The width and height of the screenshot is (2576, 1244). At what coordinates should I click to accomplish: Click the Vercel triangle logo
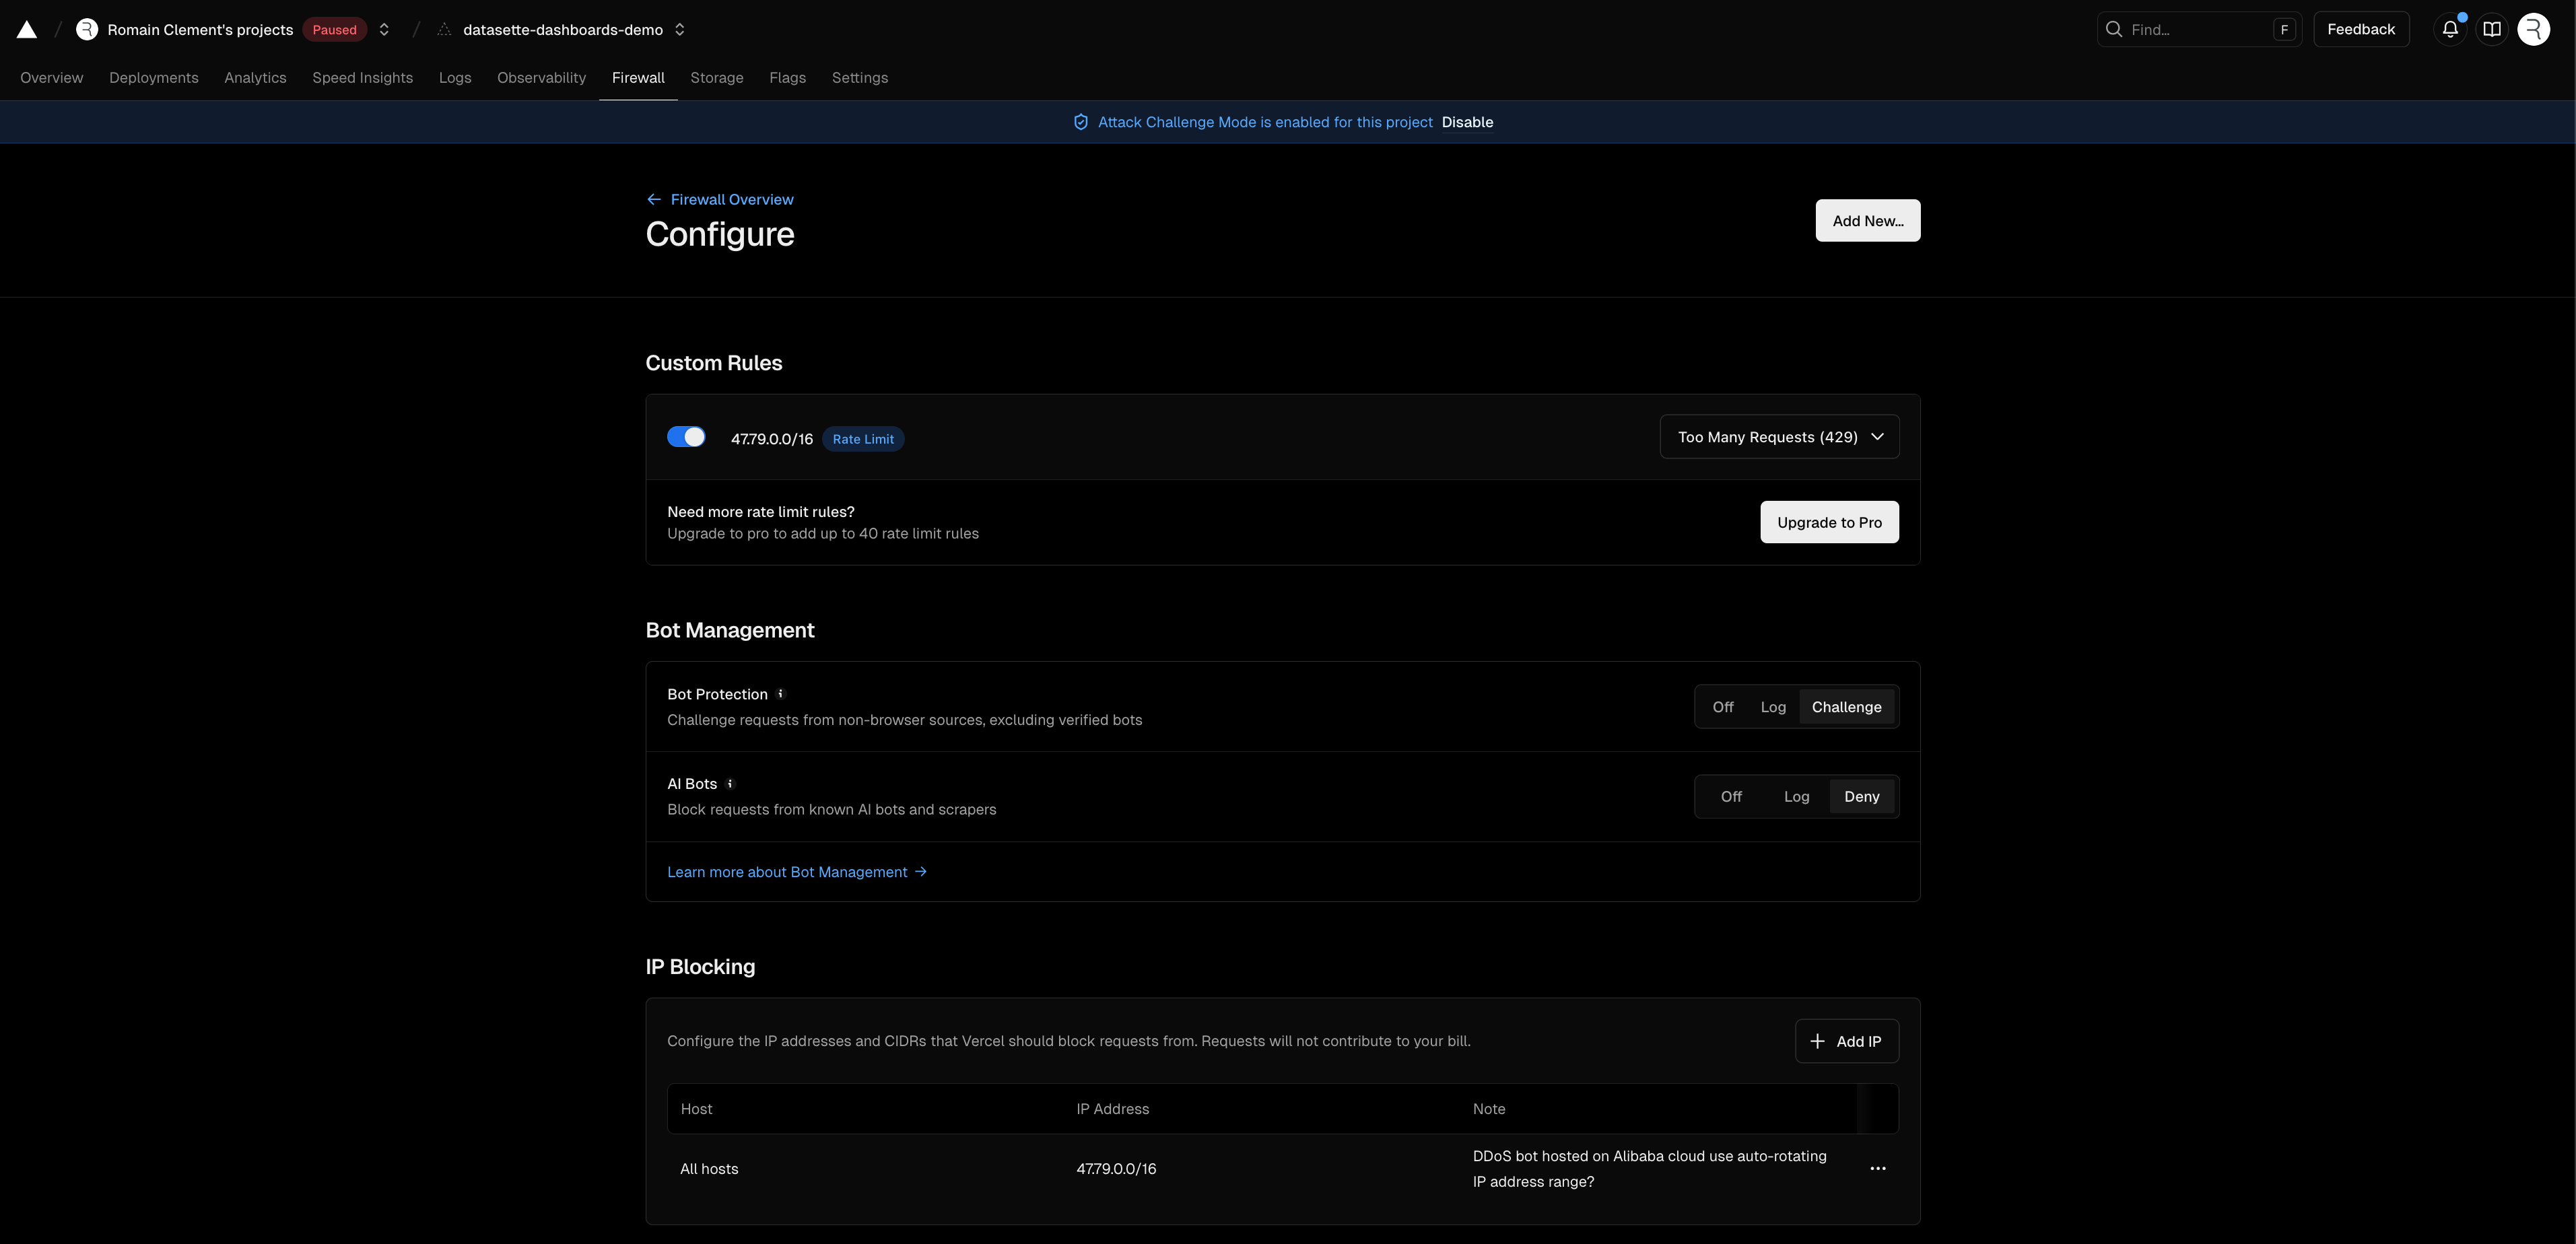[x=27, y=30]
